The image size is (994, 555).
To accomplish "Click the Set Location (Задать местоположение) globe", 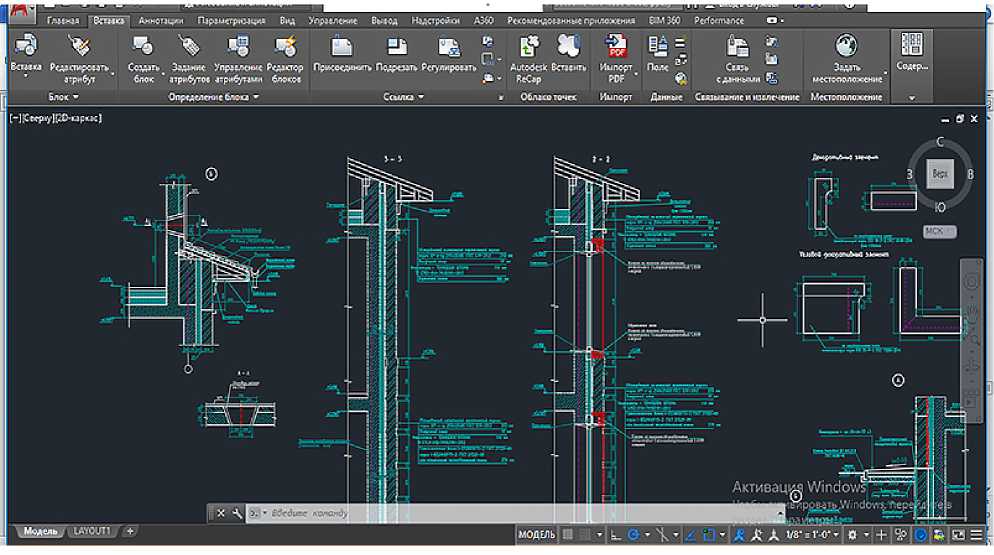I will (847, 45).
